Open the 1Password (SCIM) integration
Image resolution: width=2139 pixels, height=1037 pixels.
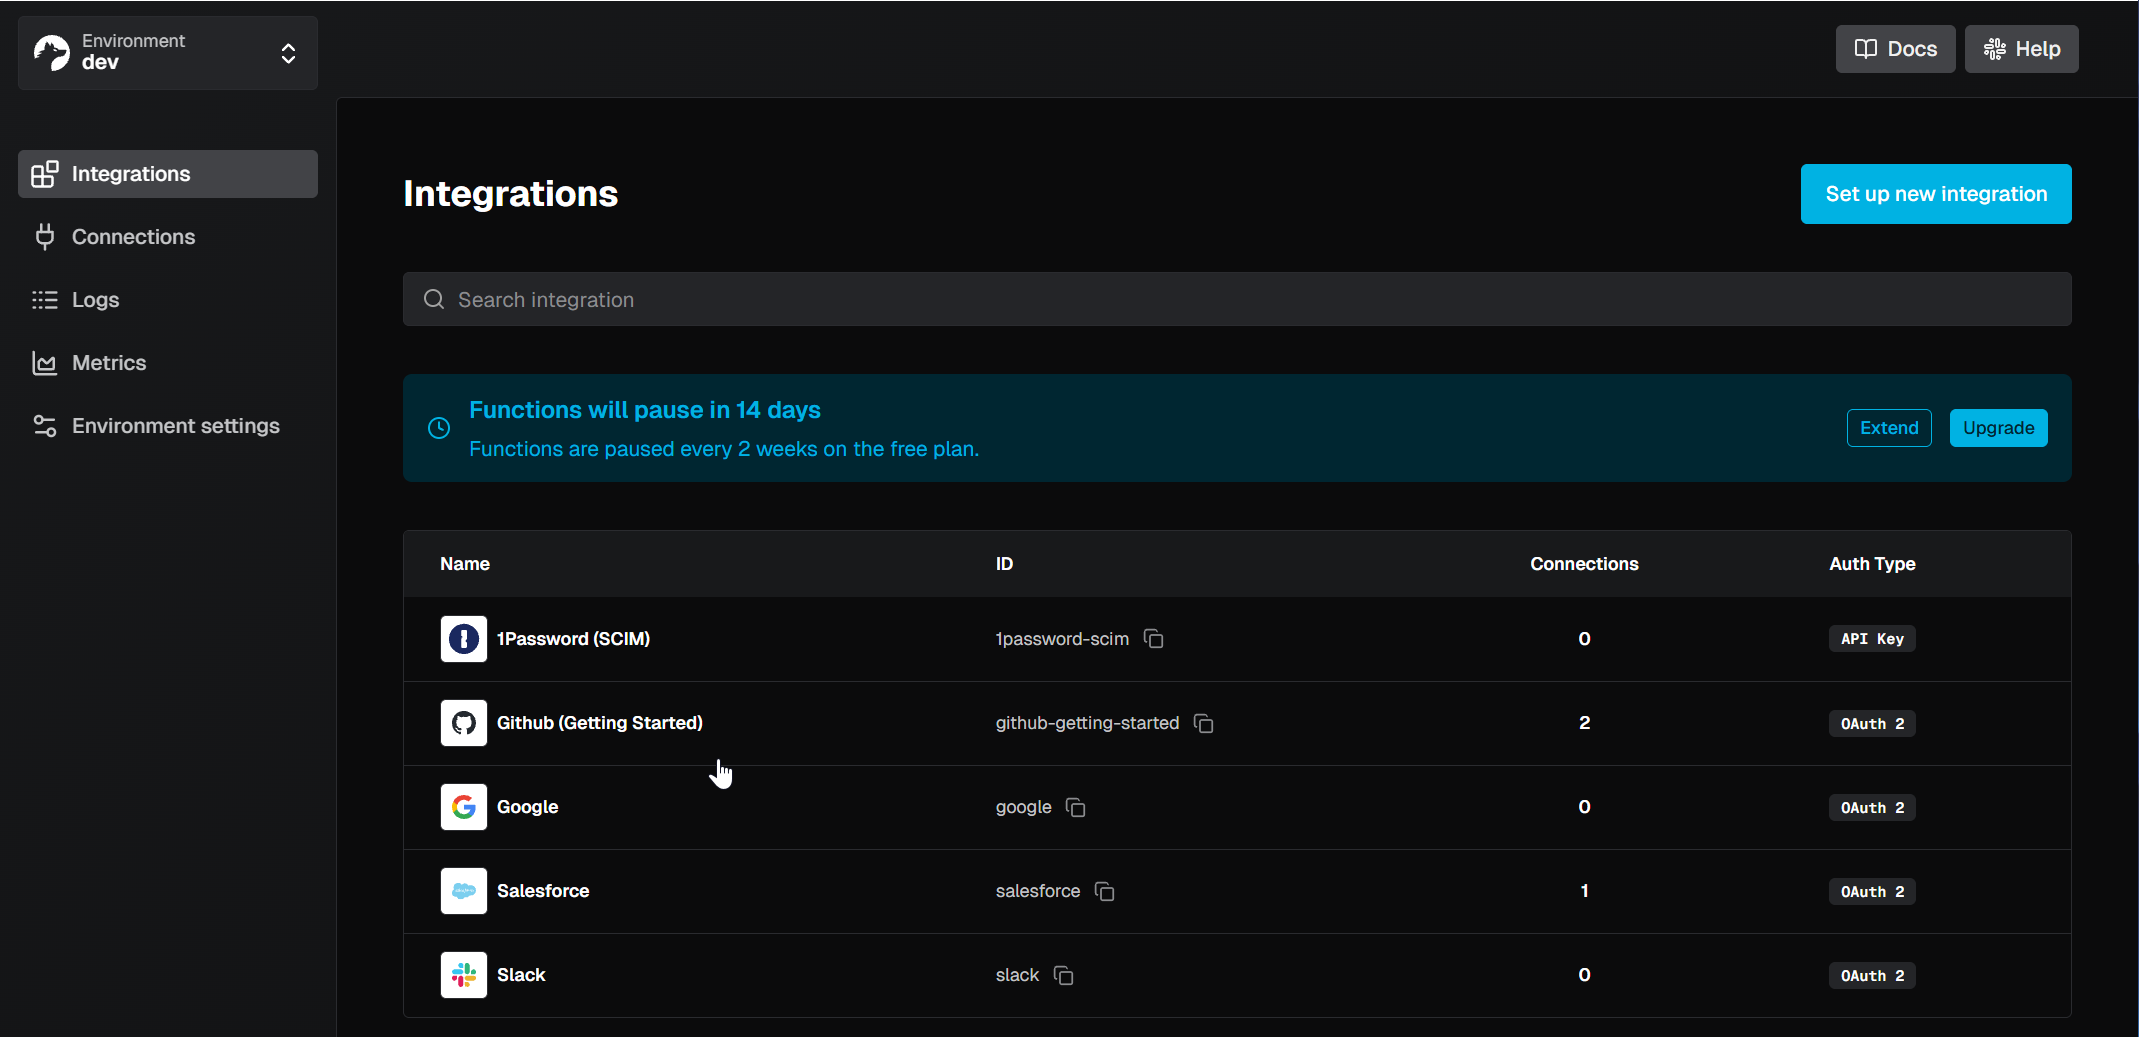(1237, 639)
